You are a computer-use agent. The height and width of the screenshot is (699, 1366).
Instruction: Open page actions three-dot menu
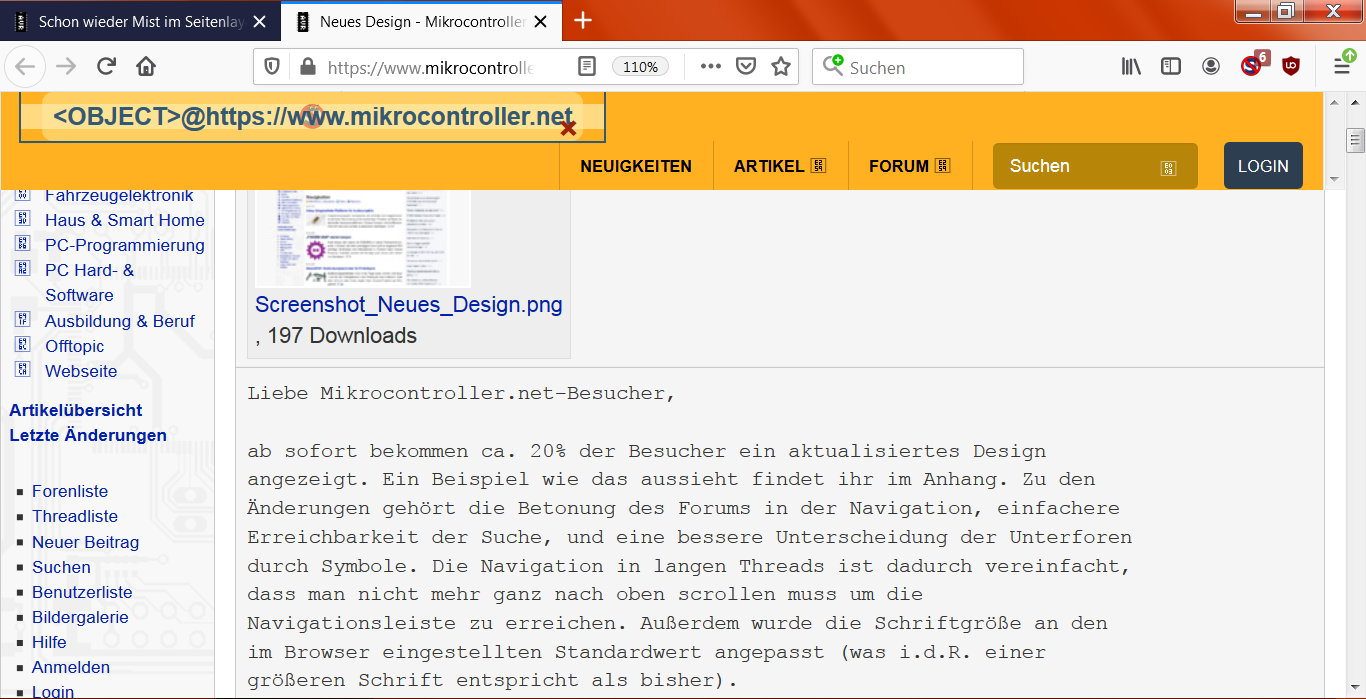[710, 67]
